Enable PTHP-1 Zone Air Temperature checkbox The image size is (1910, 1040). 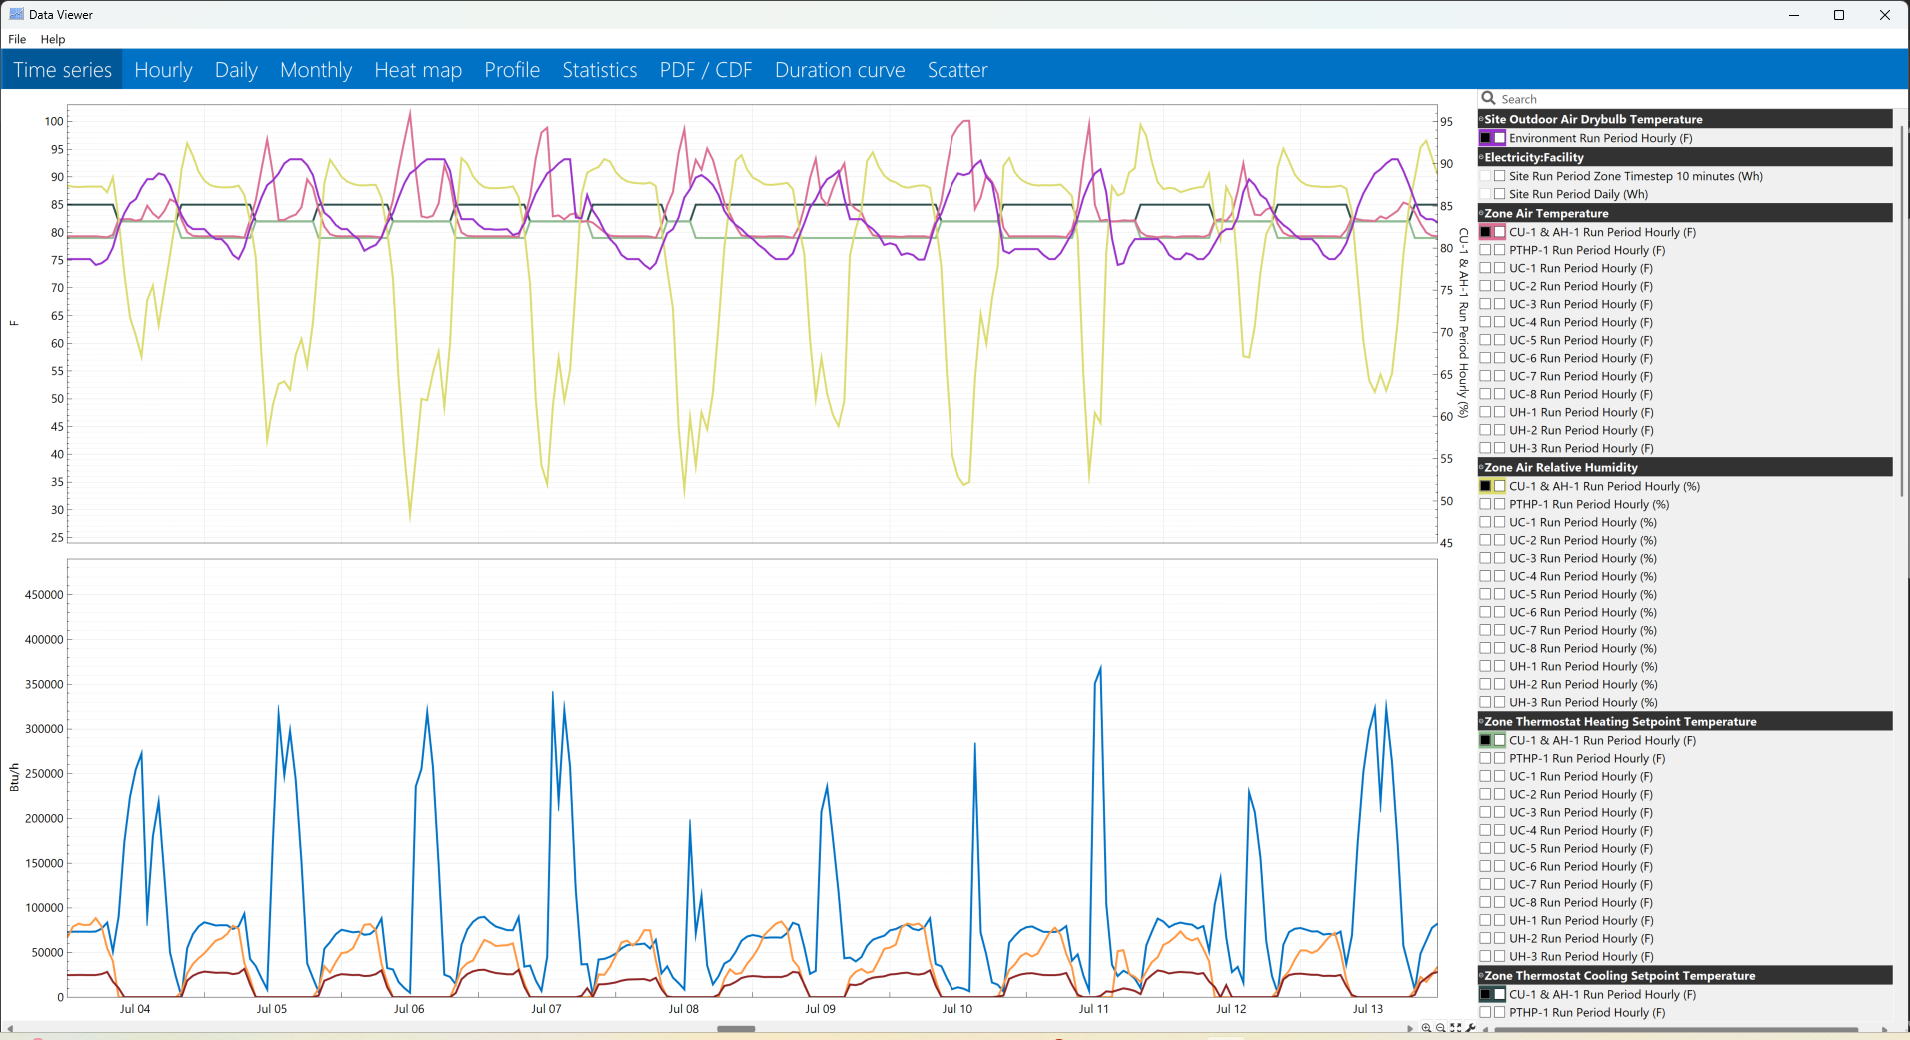click(1499, 250)
